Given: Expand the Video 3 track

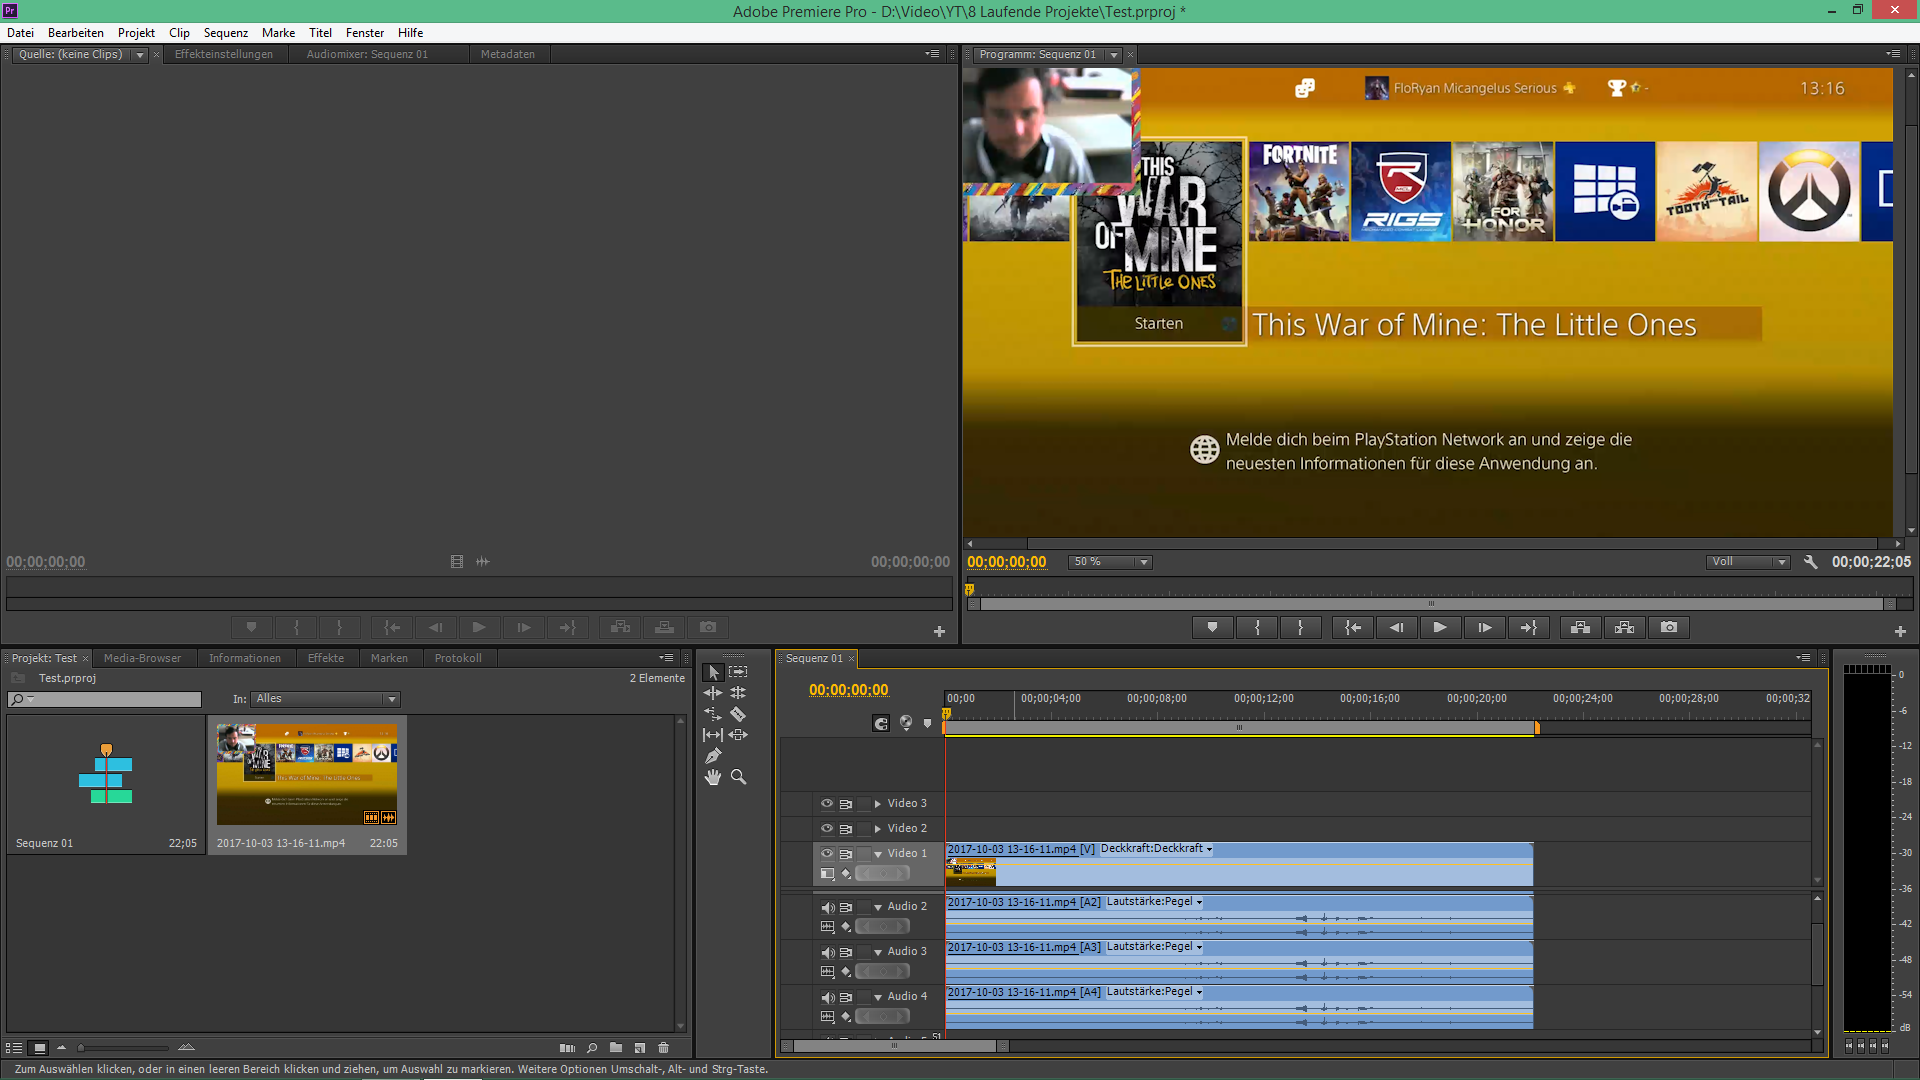Looking at the screenshot, I should [878, 804].
